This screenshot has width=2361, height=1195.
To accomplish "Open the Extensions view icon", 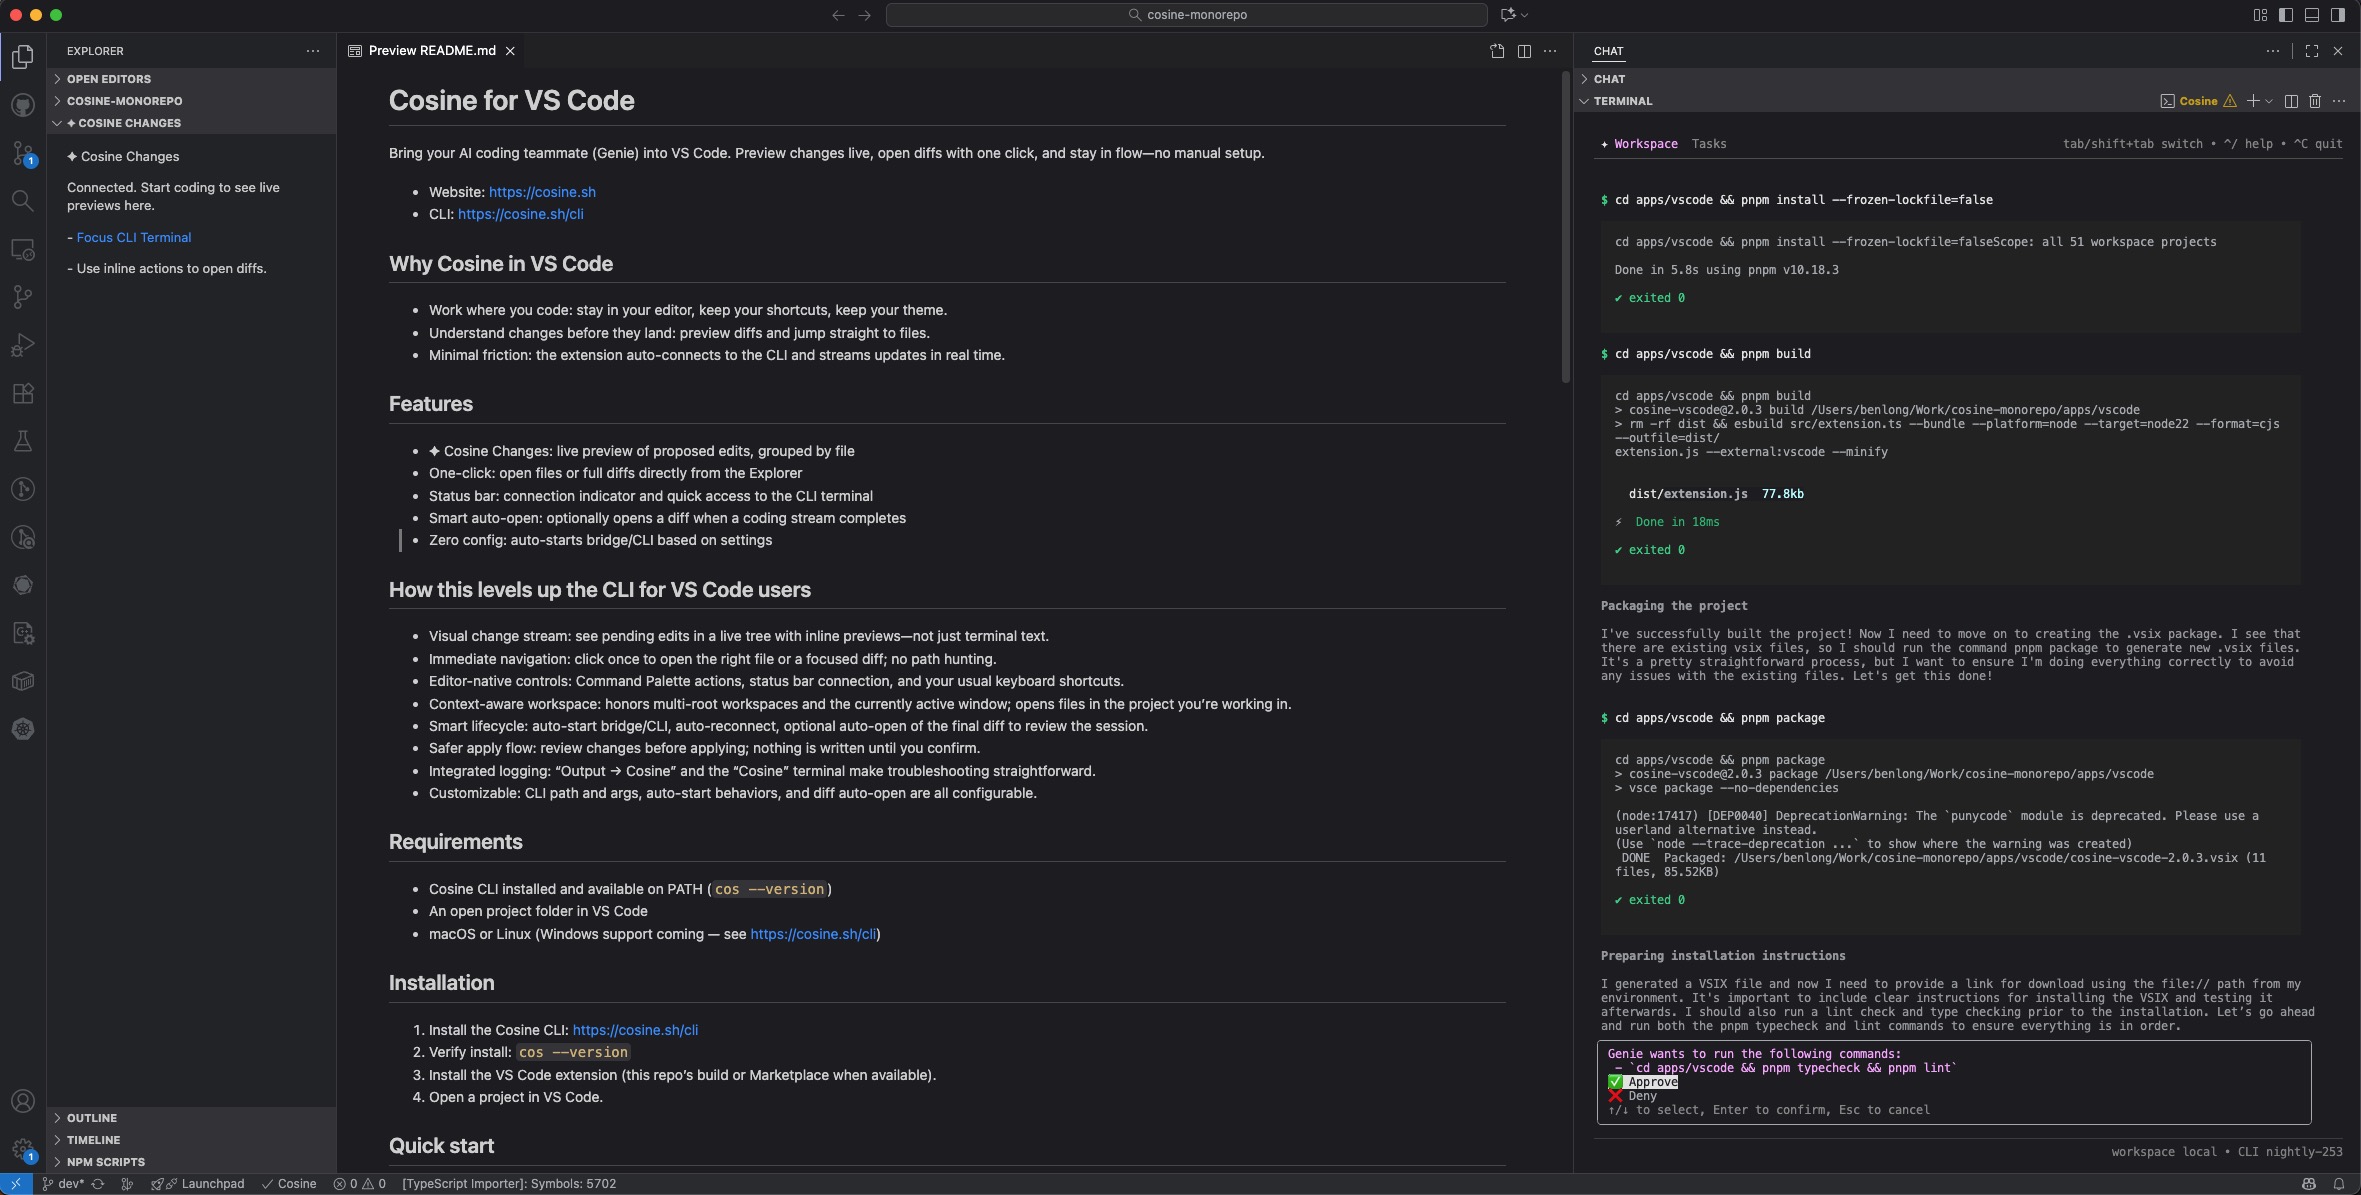I will pos(23,393).
